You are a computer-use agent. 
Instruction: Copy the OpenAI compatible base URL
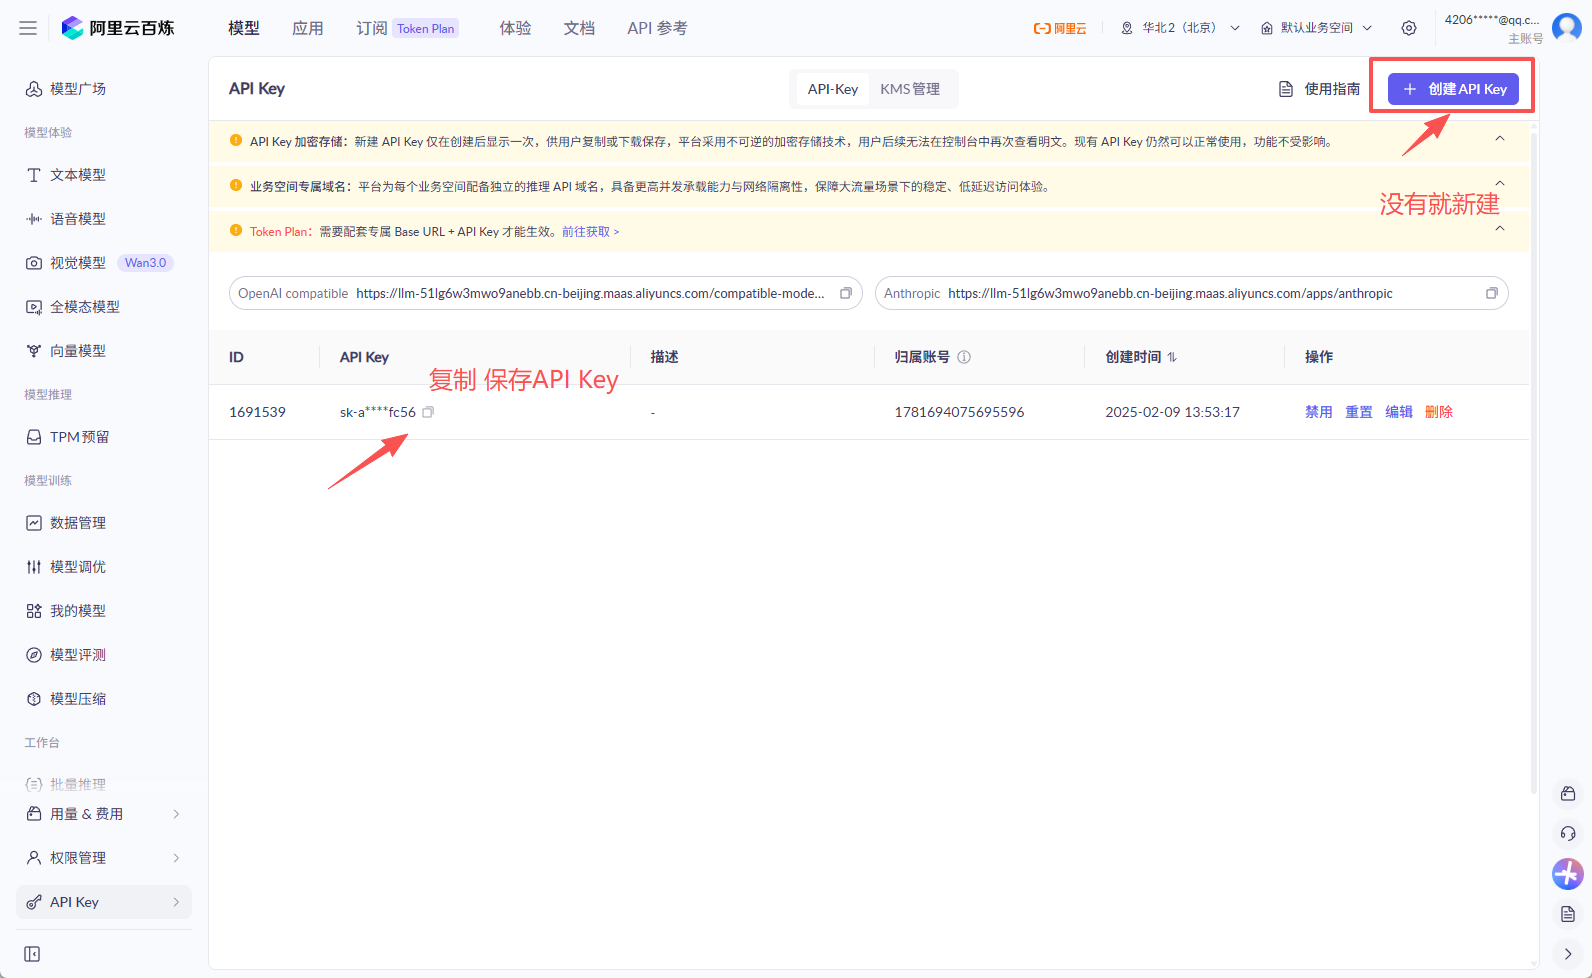click(846, 293)
